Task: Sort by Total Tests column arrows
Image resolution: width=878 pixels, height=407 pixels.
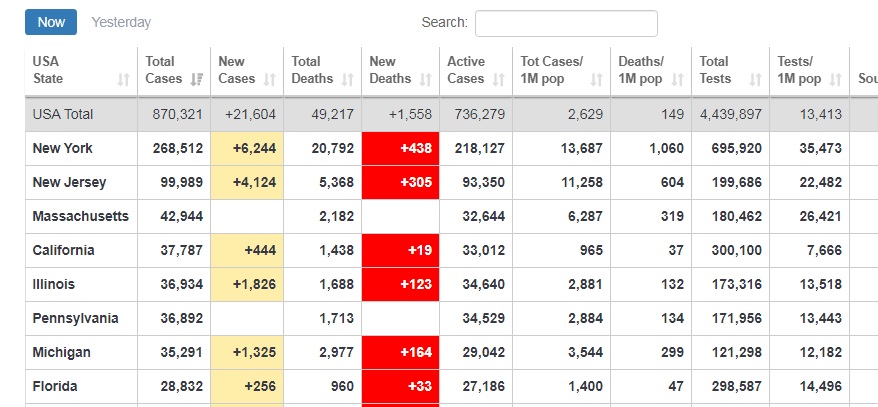Action: click(755, 80)
